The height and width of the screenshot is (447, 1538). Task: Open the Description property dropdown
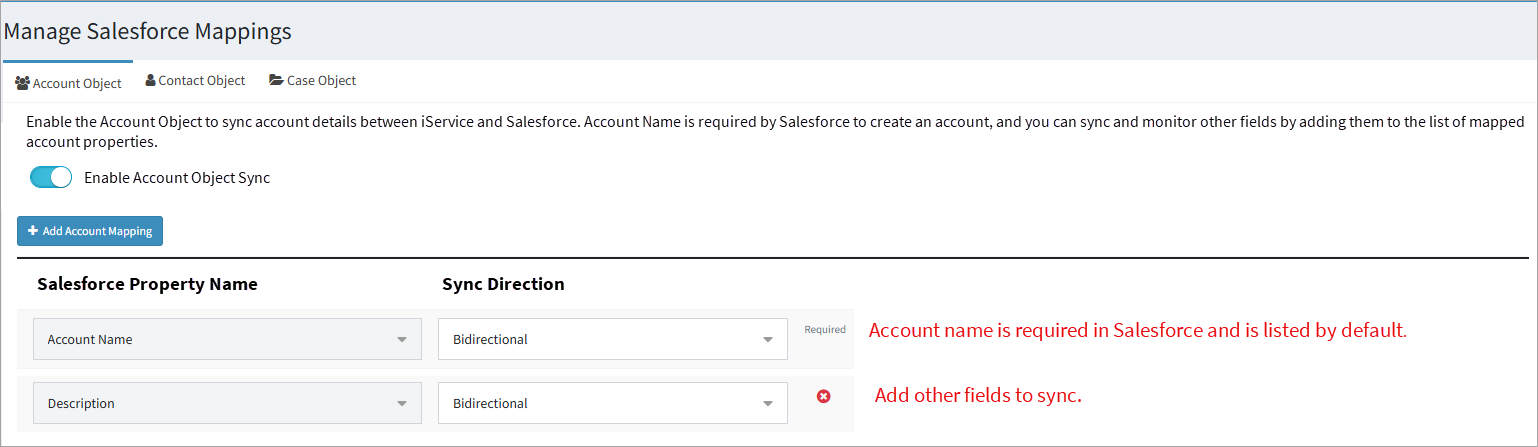[226, 403]
